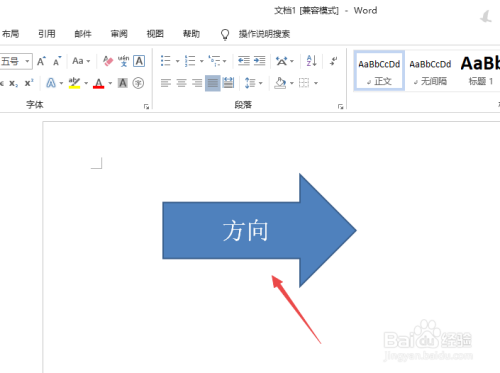Apply text effects glowing A icon
This screenshot has width=500, height=373.
(51, 83)
